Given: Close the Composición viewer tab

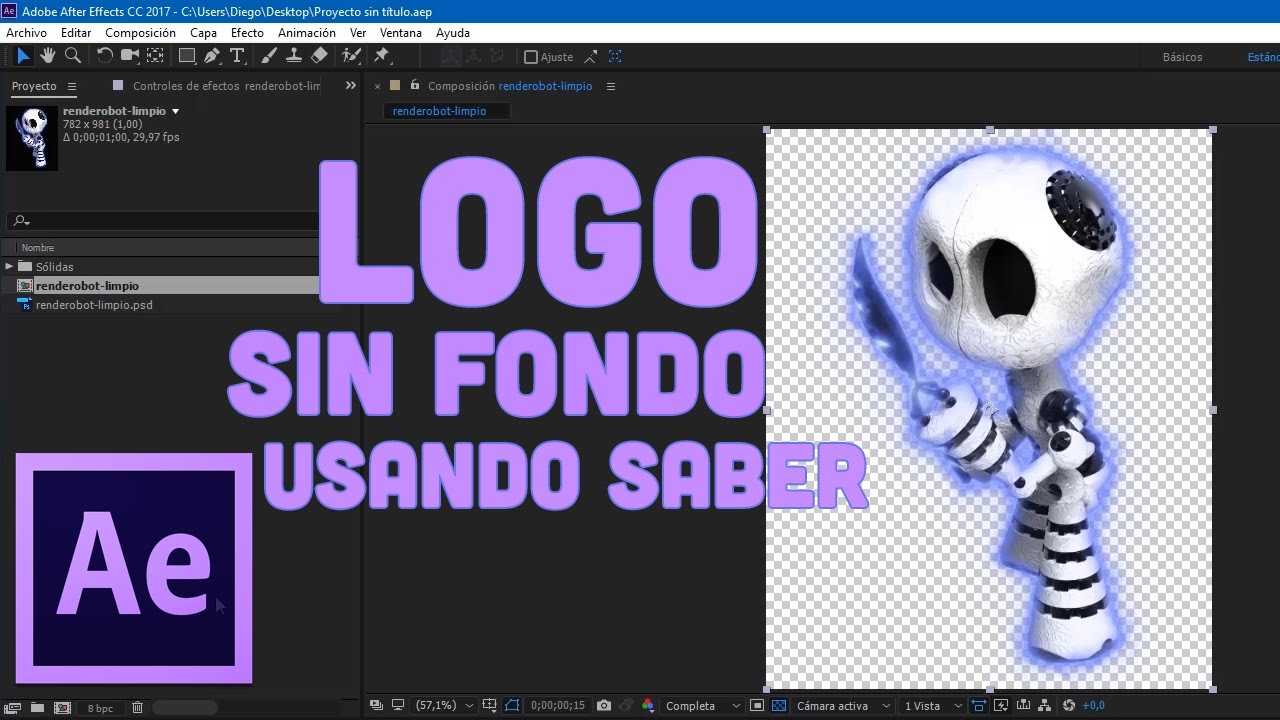Looking at the screenshot, I should coord(378,86).
